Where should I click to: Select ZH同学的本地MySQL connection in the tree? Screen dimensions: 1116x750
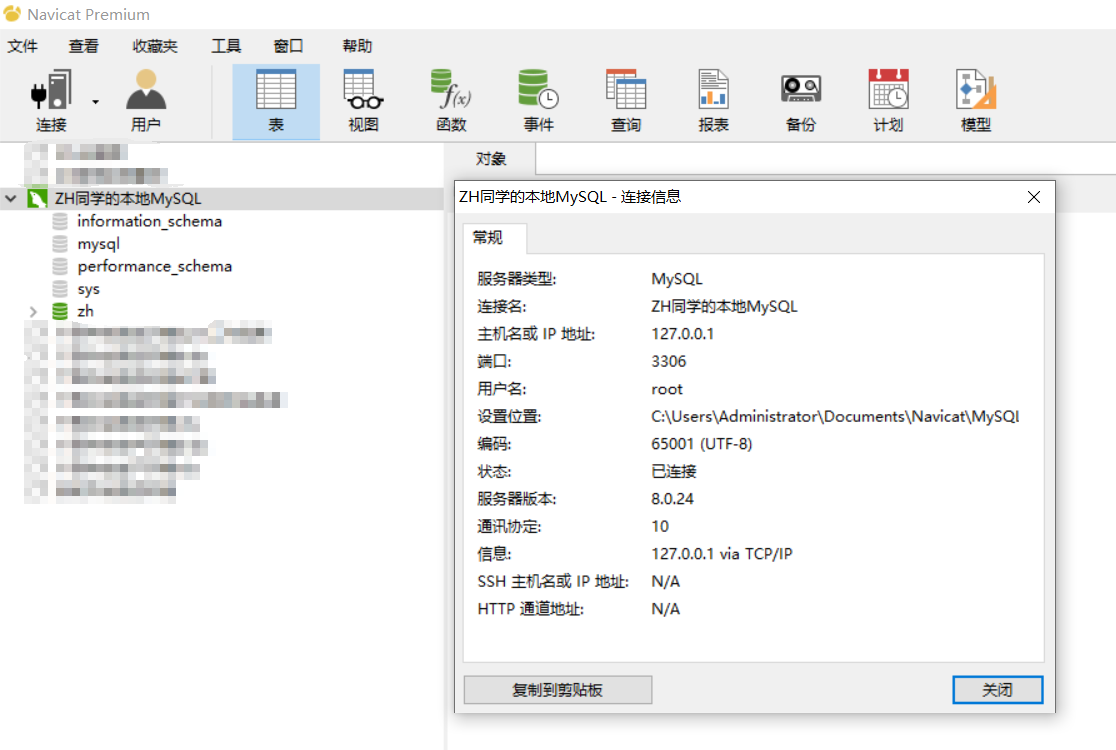[128, 199]
